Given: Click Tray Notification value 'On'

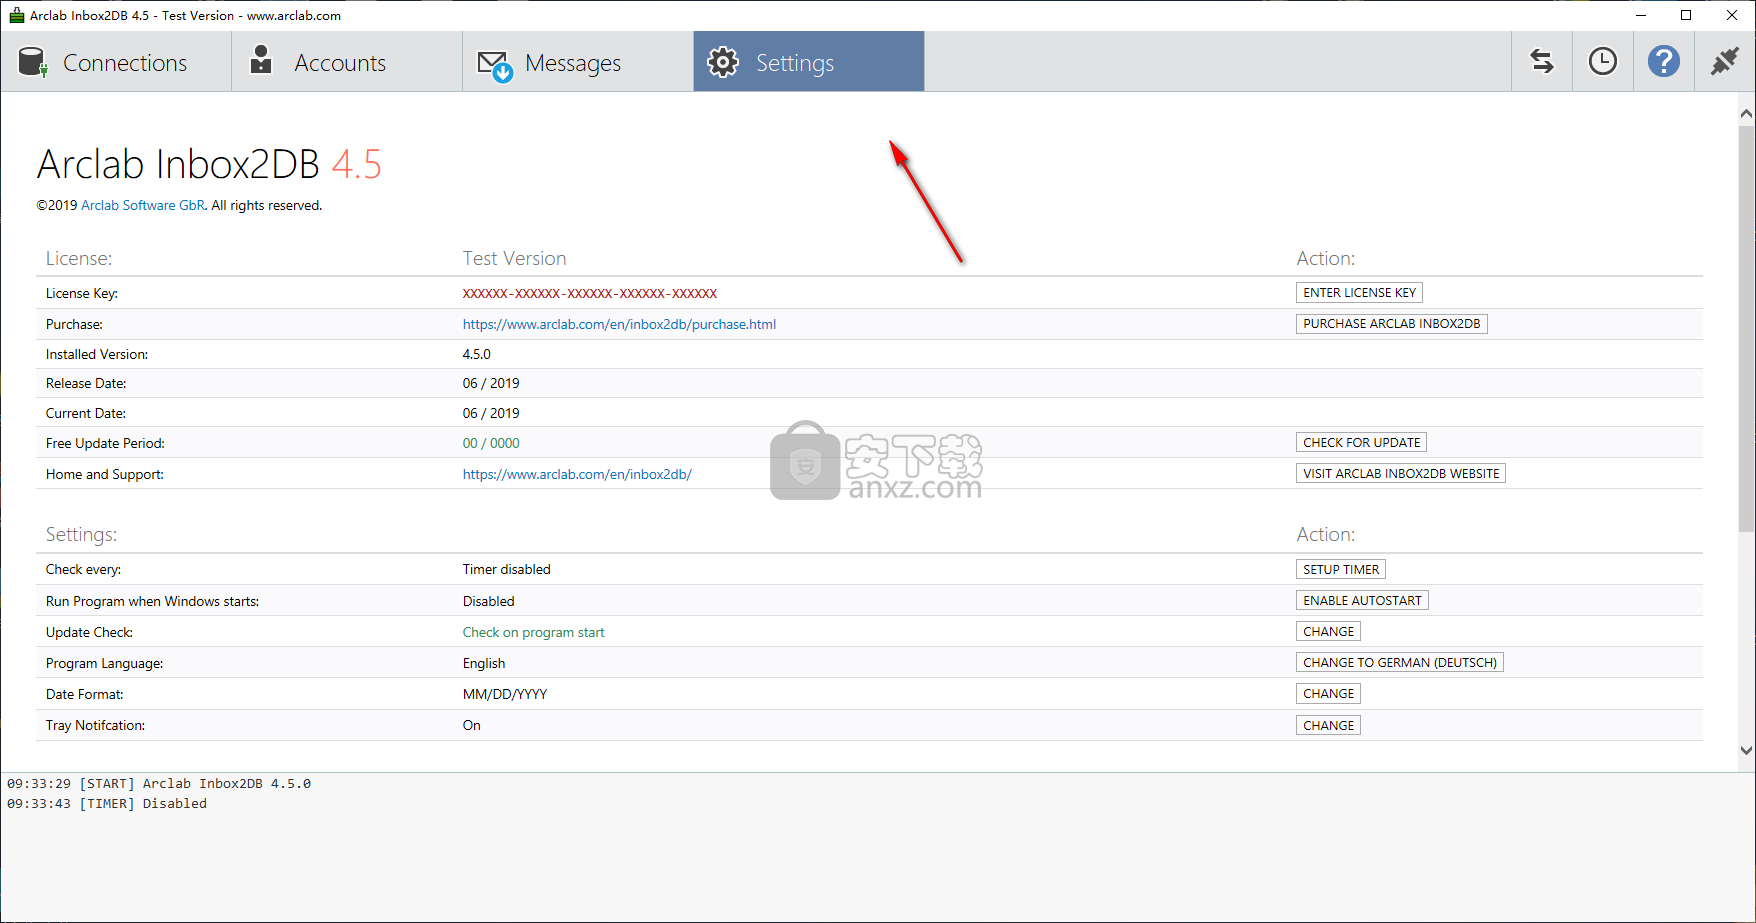Looking at the screenshot, I should pyautogui.click(x=471, y=725).
